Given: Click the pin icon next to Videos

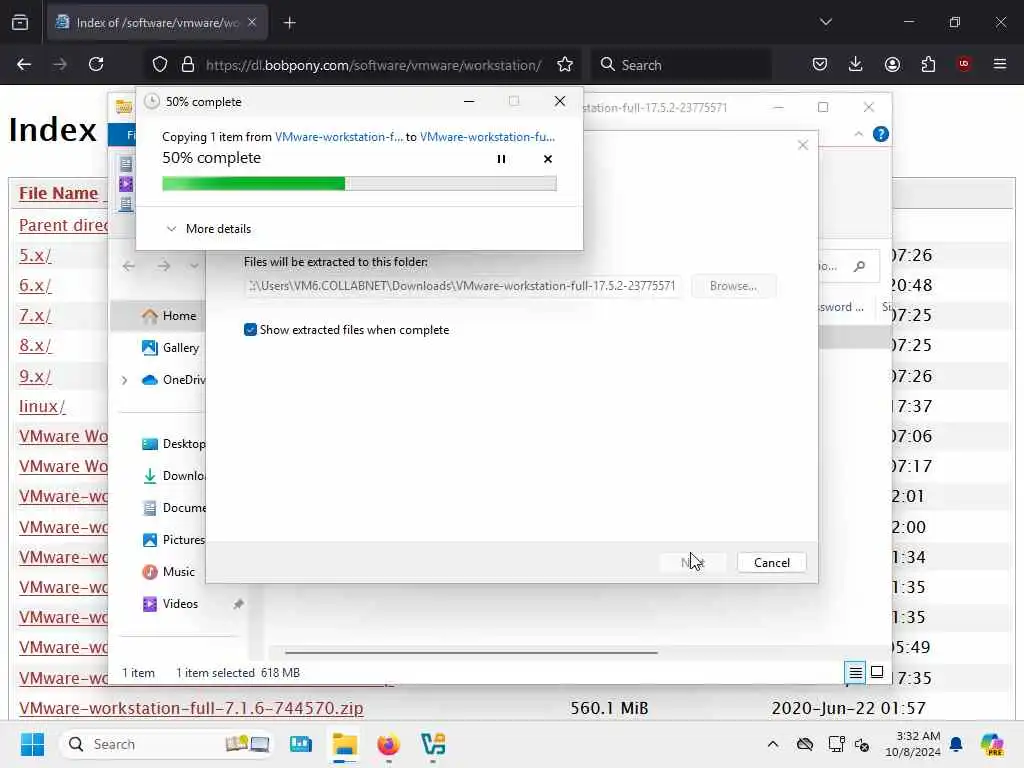Looking at the screenshot, I should [x=238, y=604].
